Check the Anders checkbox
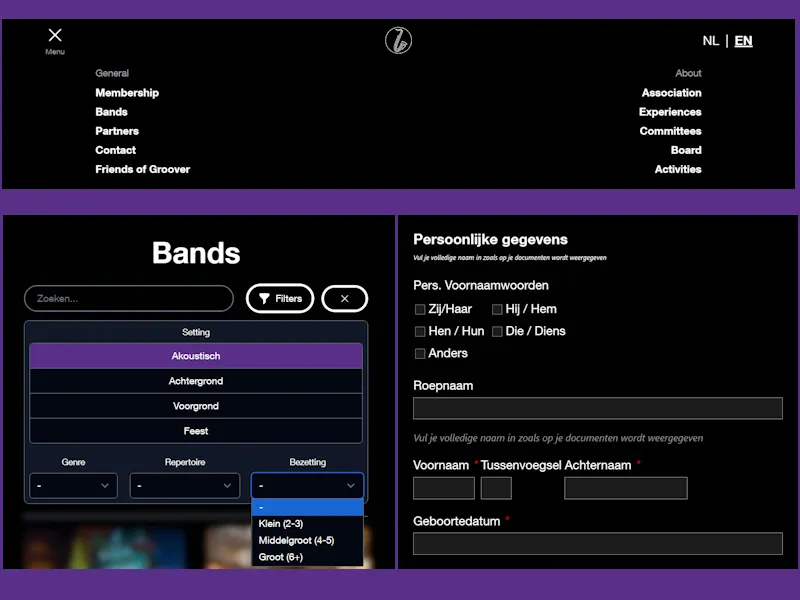 point(420,354)
